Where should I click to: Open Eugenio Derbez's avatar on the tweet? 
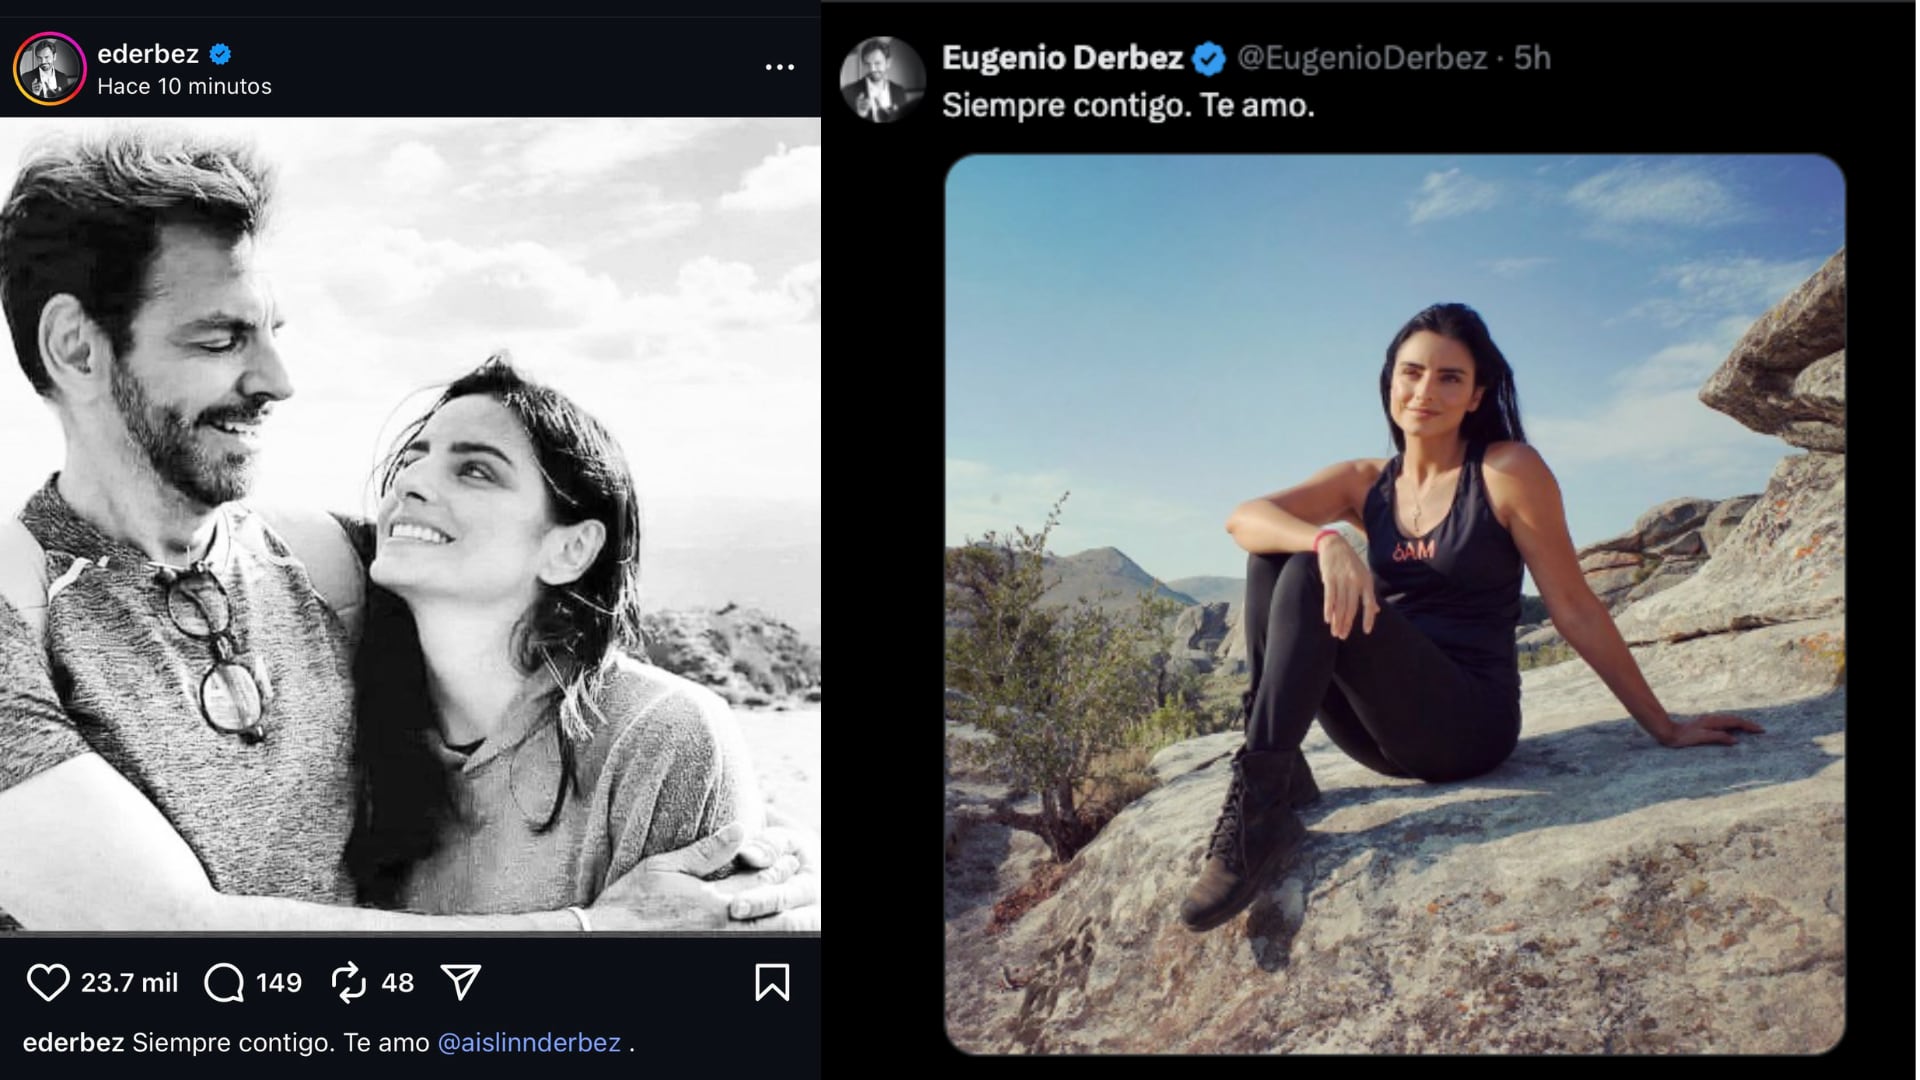[882, 81]
